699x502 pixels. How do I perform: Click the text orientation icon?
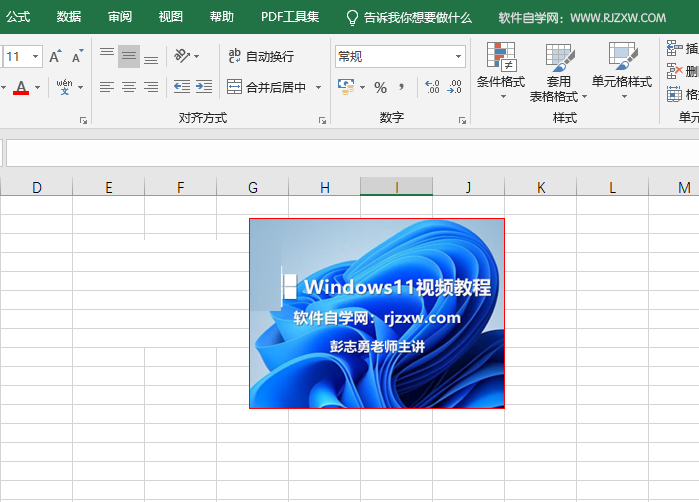point(181,56)
